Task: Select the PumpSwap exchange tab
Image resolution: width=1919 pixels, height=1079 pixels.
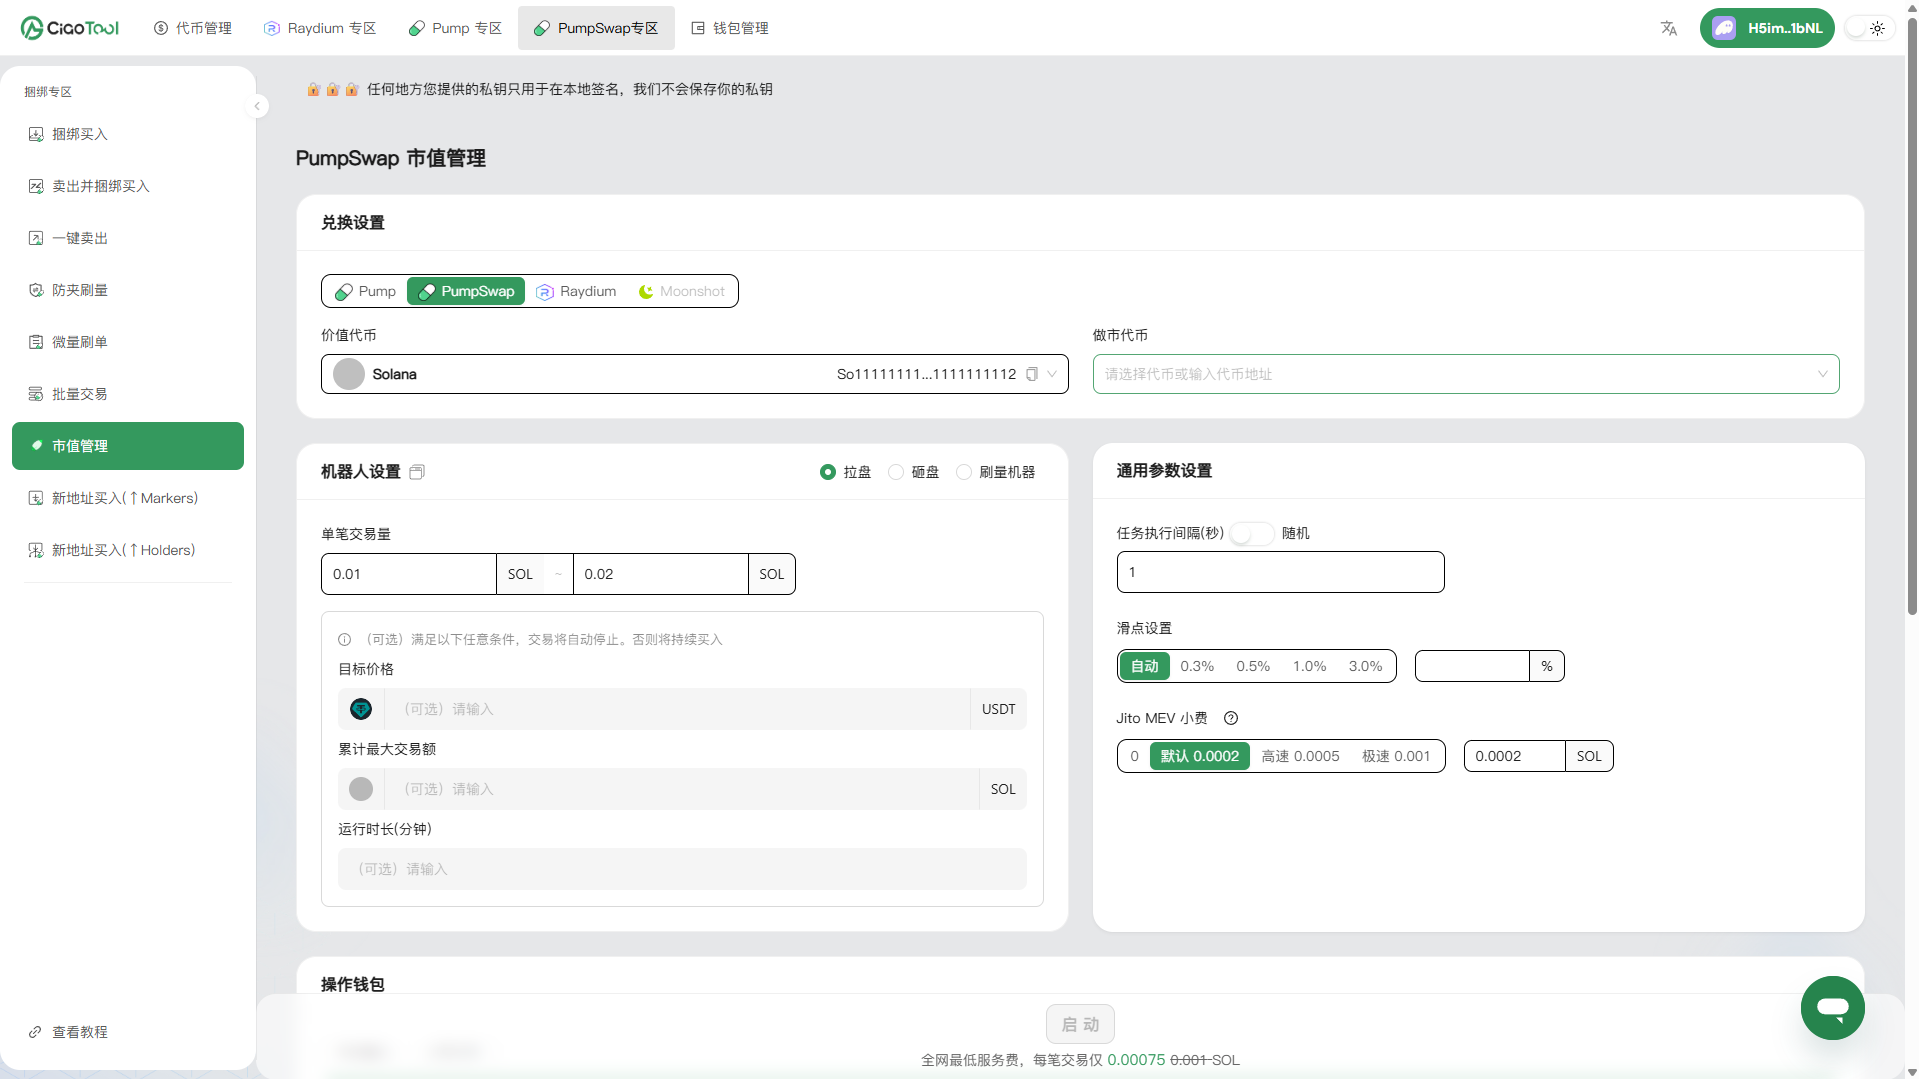Action: coord(466,291)
